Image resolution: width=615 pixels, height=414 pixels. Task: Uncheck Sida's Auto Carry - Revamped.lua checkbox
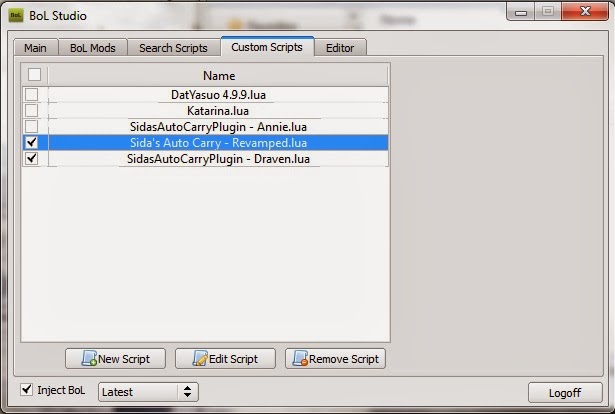coord(31,142)
